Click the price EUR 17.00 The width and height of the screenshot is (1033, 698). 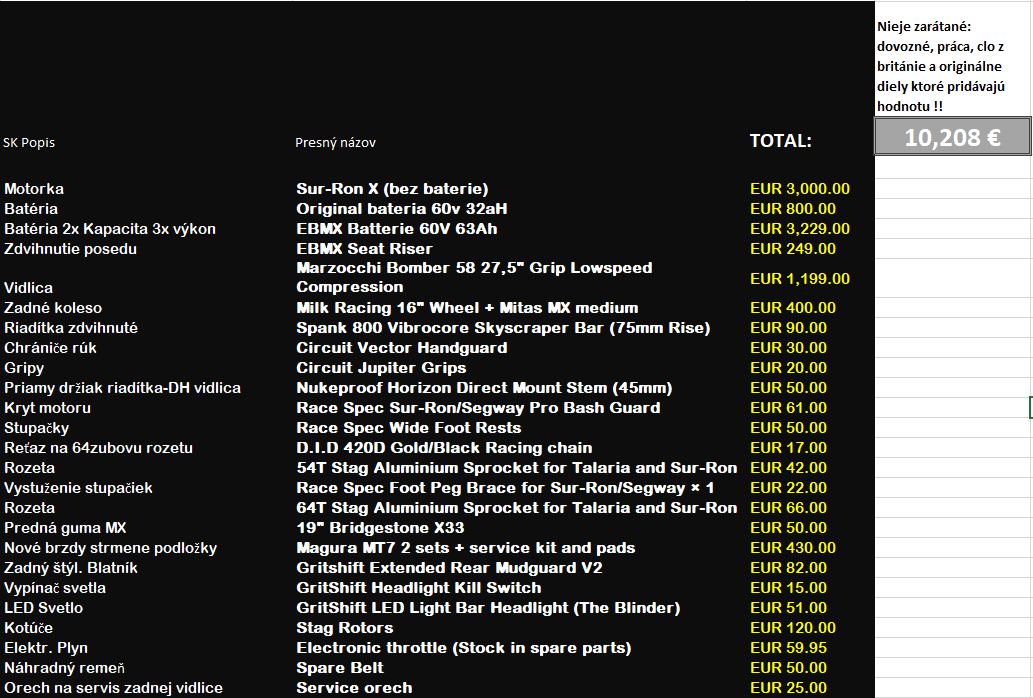(789, 448)
